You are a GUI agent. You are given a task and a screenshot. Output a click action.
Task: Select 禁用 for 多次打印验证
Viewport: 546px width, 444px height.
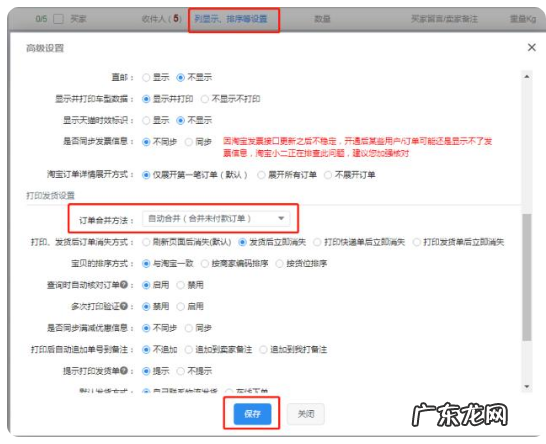click(x=146, y=307)
